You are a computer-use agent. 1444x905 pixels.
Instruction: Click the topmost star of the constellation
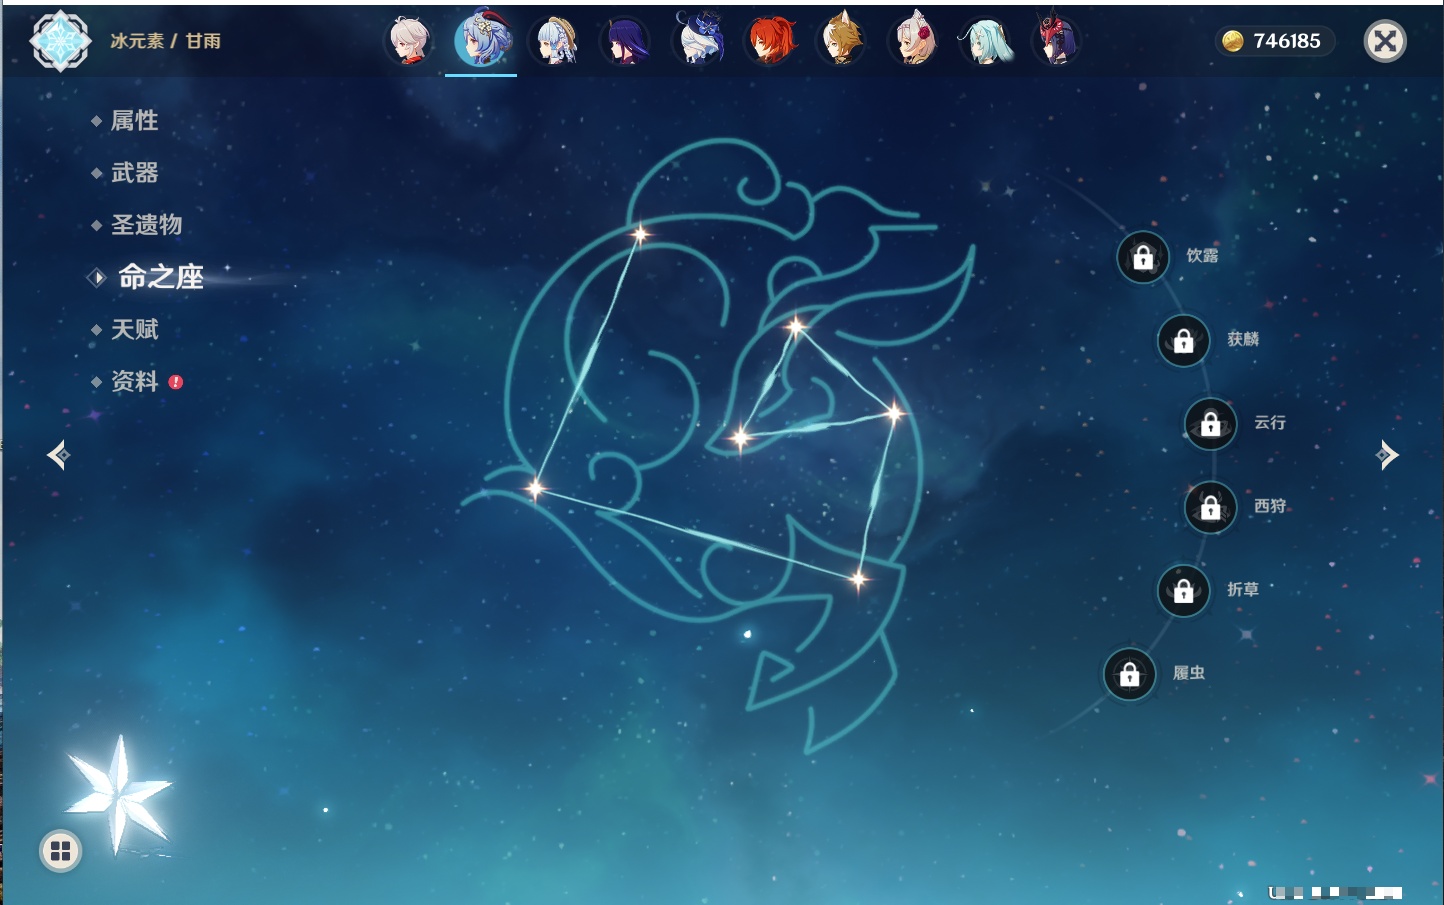point(640,235)
